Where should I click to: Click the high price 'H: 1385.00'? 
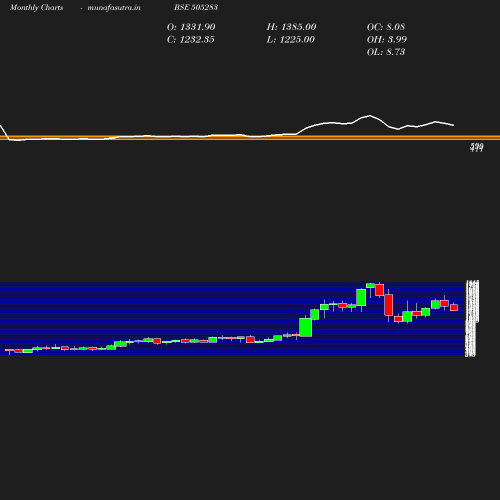[291, 27]
